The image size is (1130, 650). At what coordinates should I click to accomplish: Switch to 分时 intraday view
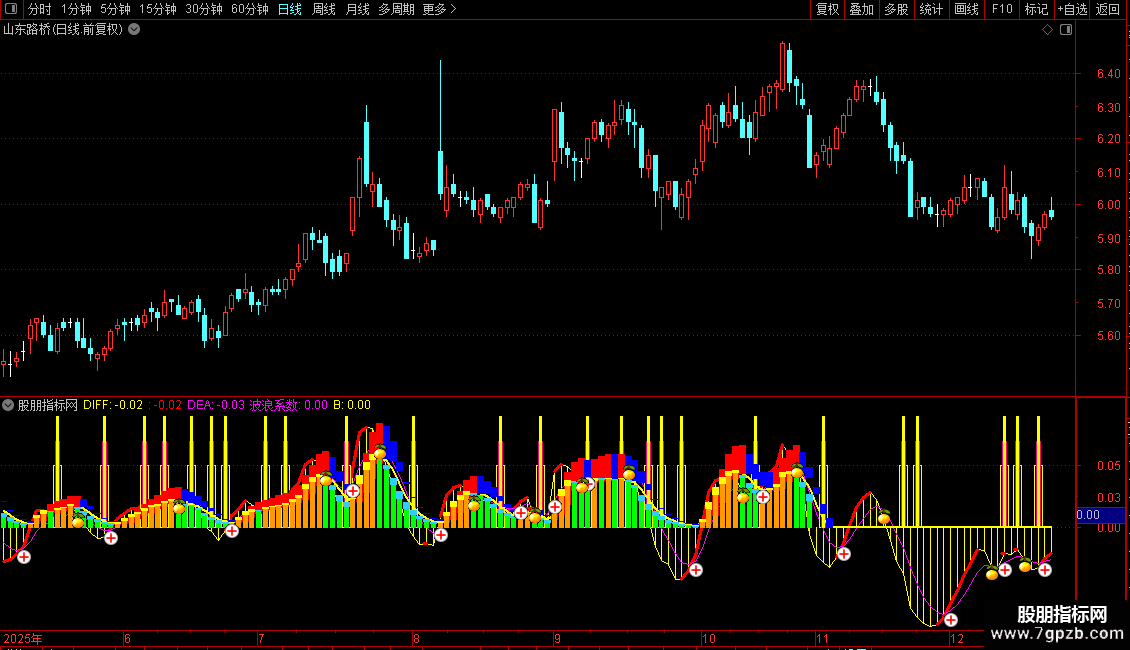tap(40, 9)
